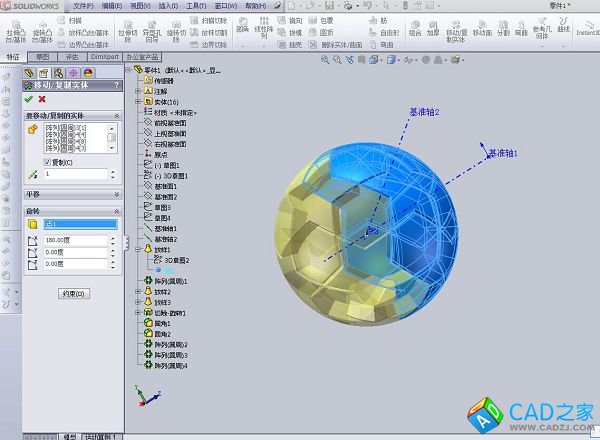Click the 约束(O) constraints button
Image resolution: width=600 pixels, height=440 pixels.
(x=74, y=293)
